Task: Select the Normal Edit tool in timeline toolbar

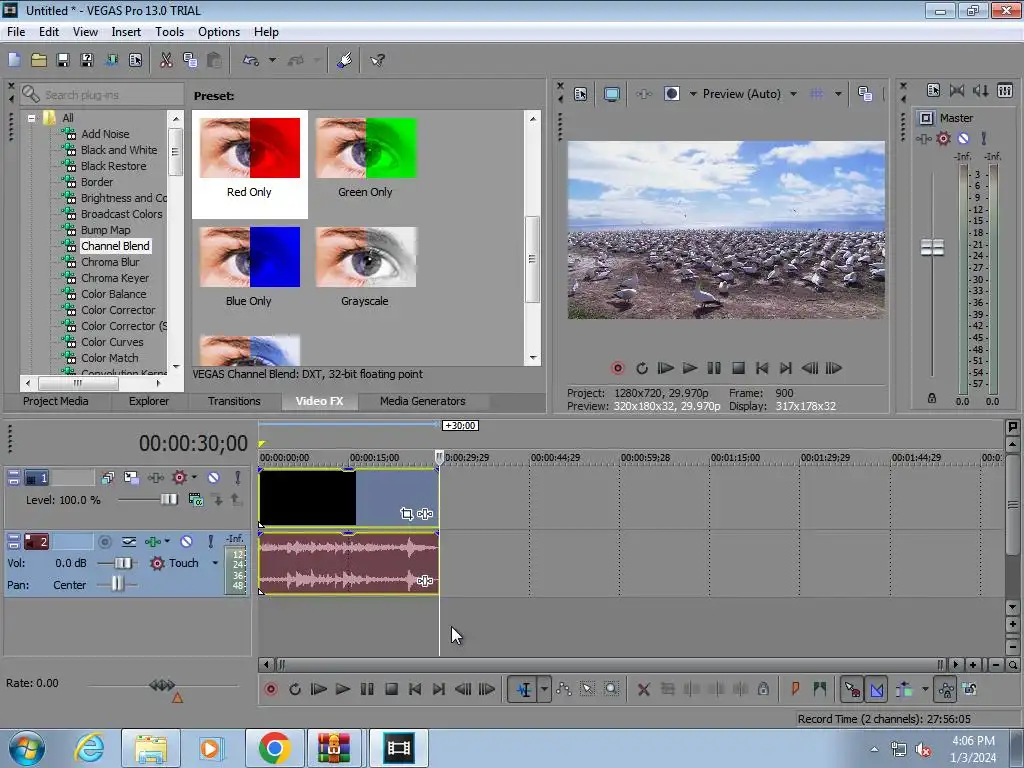Action: pos(524,689)
